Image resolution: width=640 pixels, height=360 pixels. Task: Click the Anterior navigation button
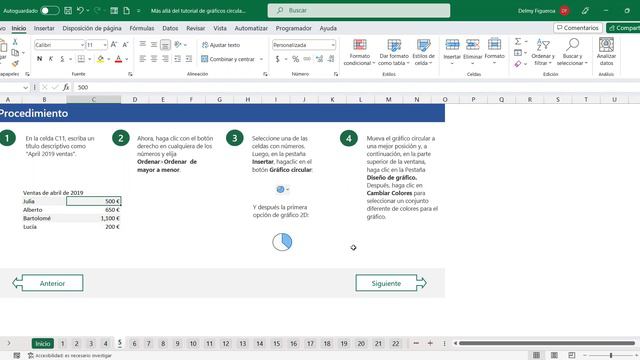coord(48,283)
